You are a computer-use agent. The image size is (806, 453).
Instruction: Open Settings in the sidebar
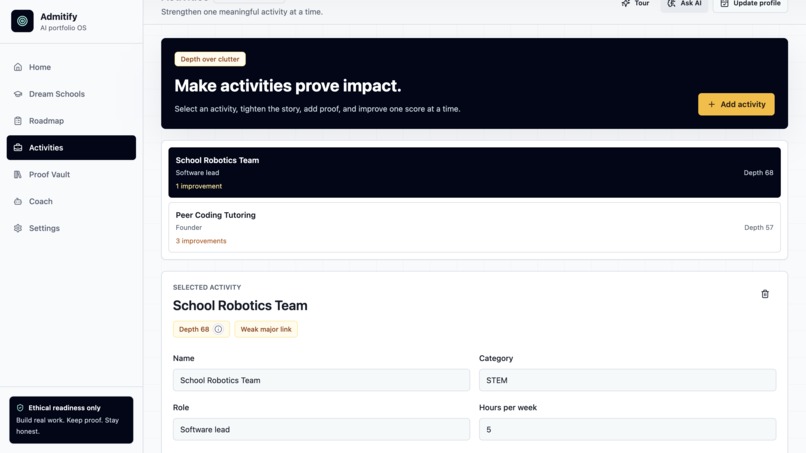(x=71, y=228)
